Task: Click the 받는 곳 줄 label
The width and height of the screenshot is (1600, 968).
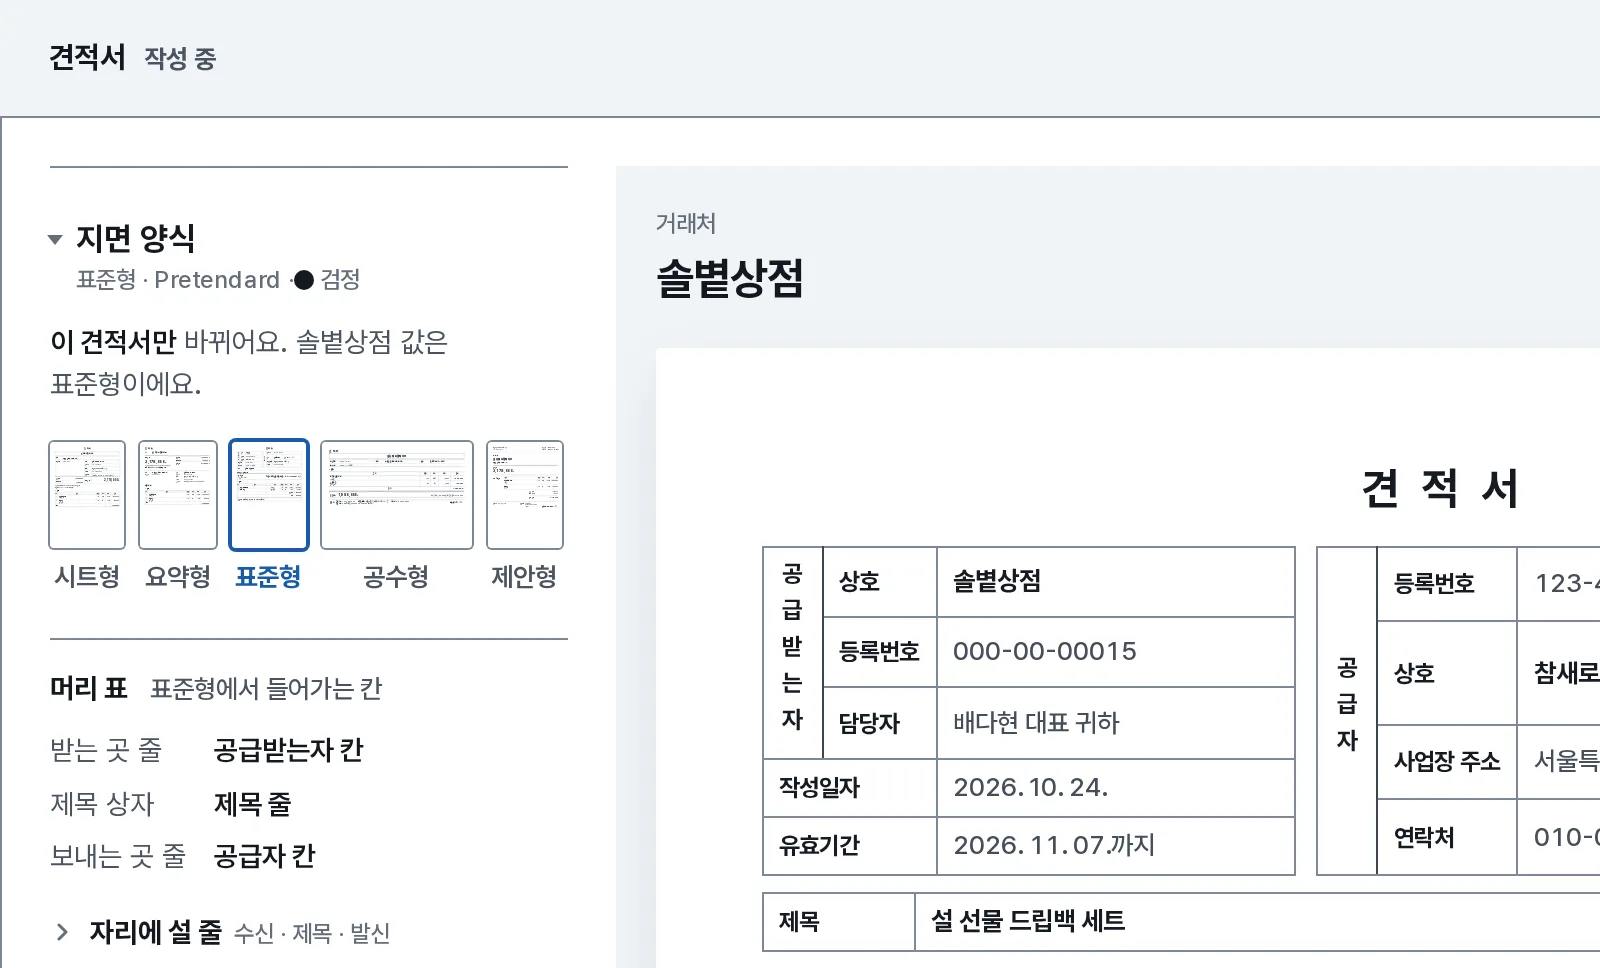Action: point(106,750)
